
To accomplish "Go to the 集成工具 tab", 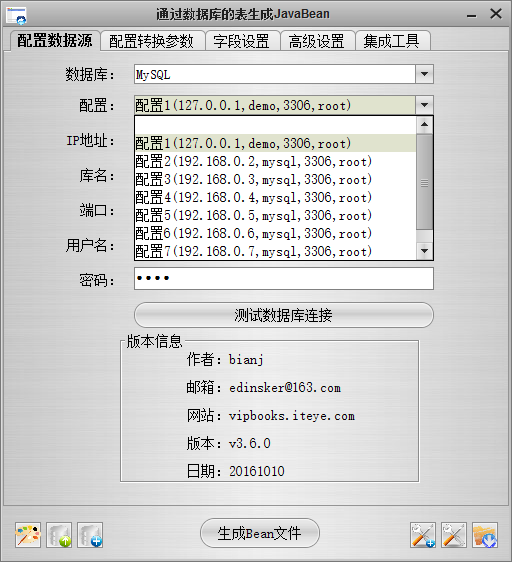I will [x=393, y=41].
